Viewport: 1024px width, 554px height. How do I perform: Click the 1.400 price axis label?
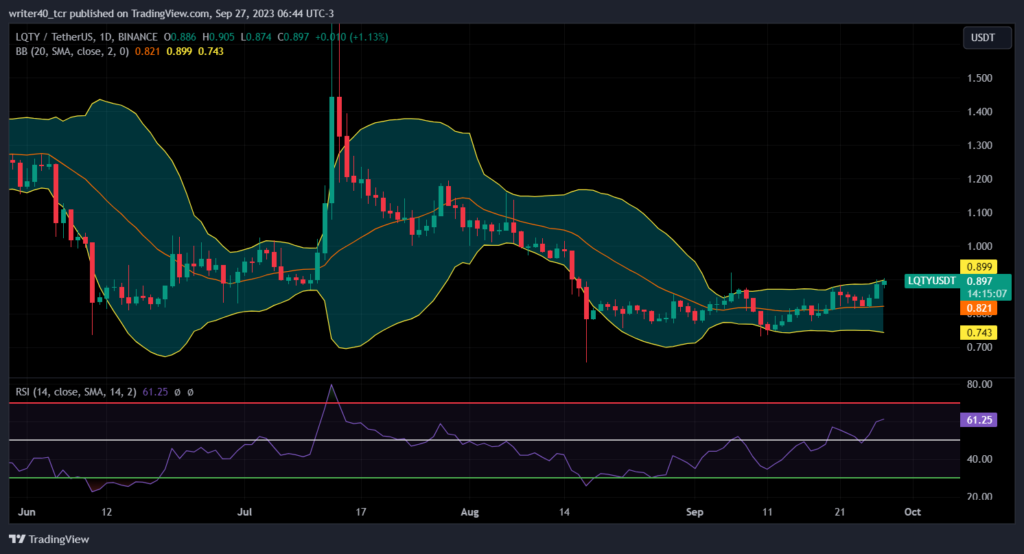(979, 112)
